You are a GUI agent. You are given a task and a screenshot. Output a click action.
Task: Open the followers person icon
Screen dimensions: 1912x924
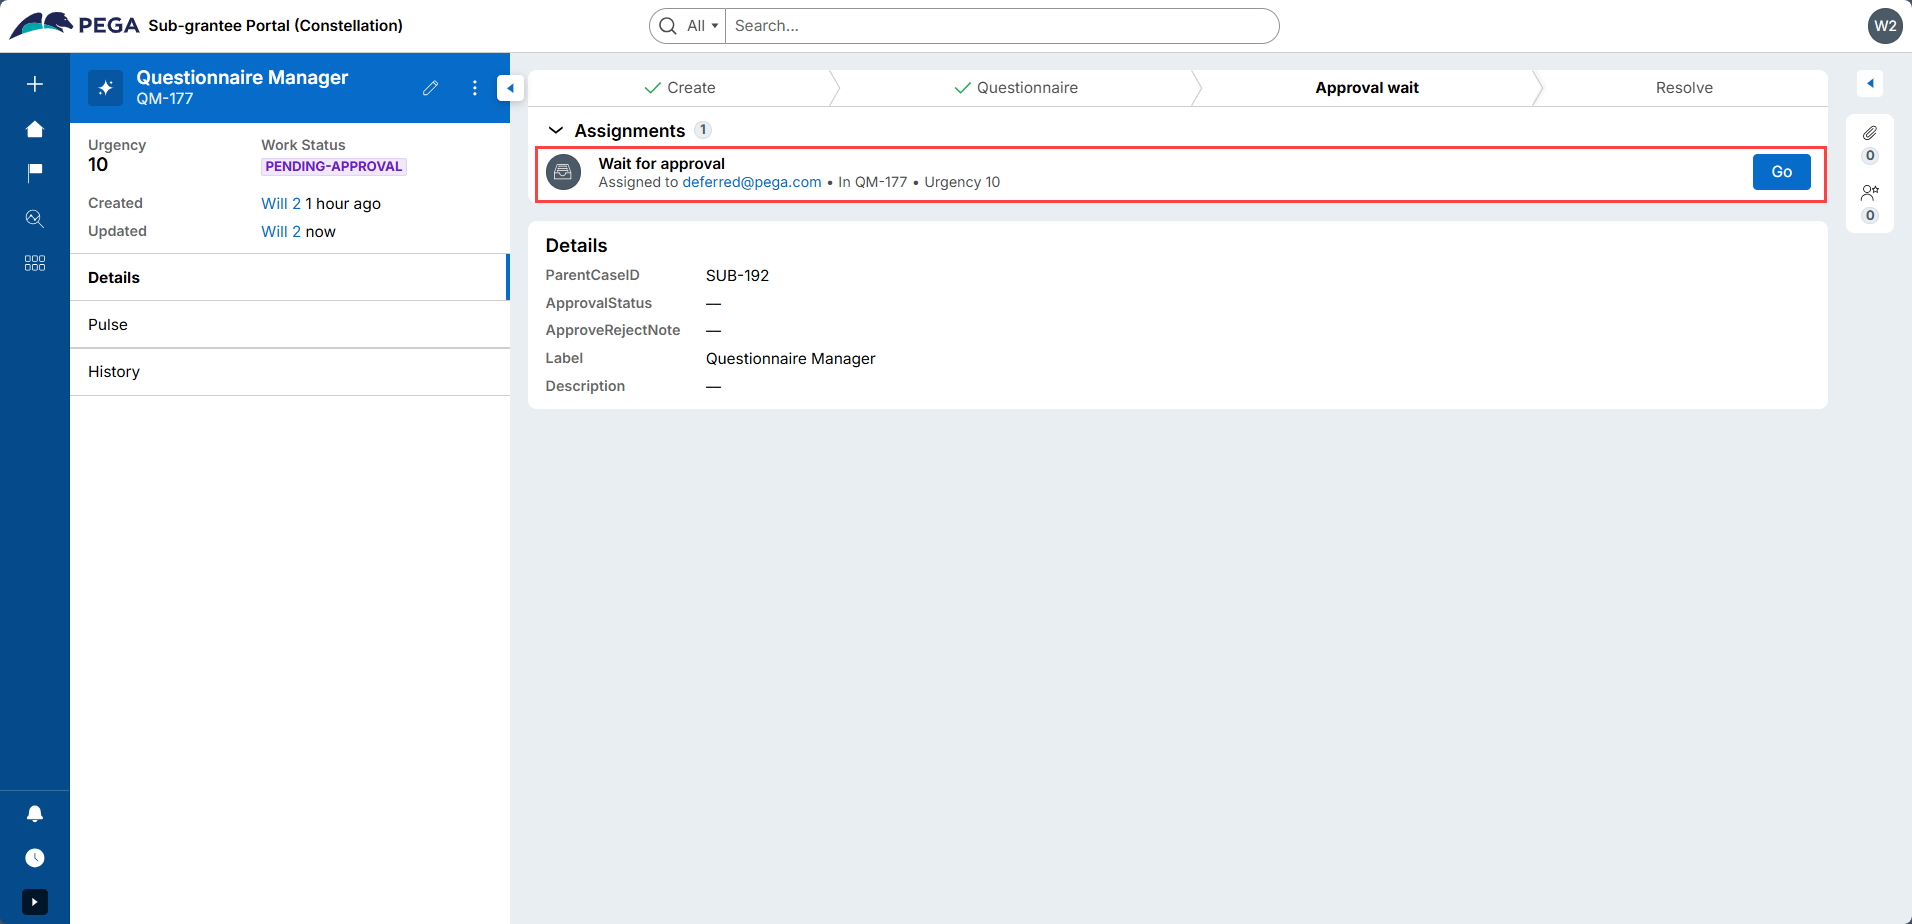pyautogui.click(x=1869, y=193)
